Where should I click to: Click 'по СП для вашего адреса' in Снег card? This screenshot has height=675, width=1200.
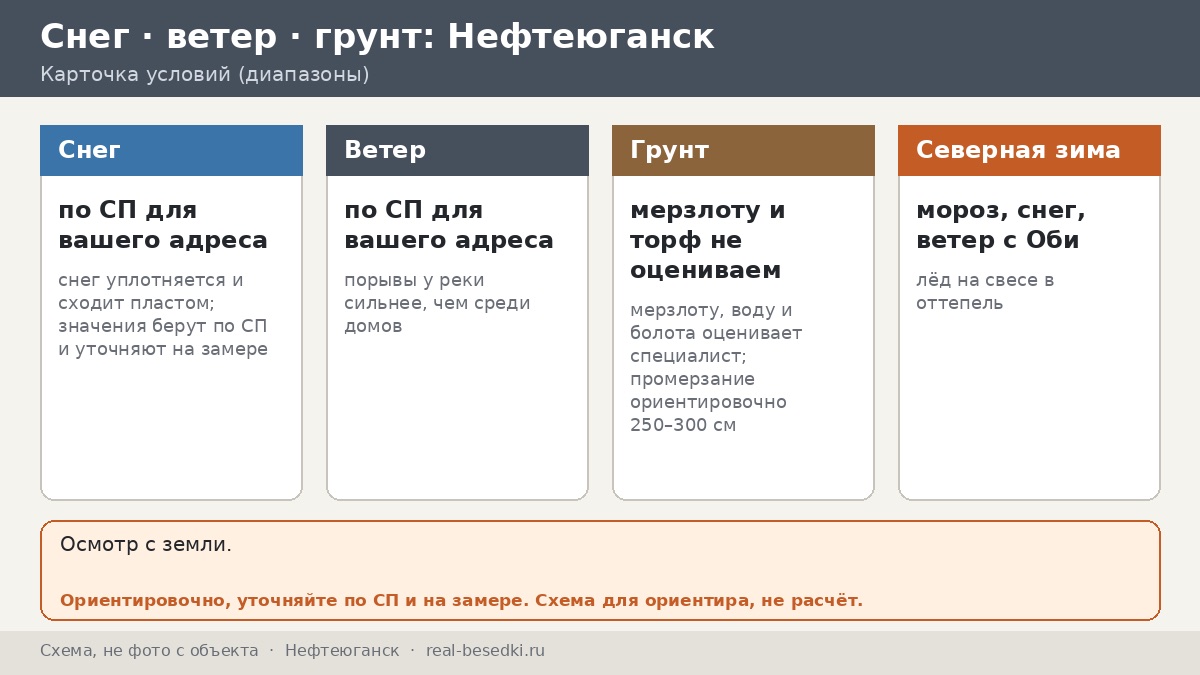163,225
